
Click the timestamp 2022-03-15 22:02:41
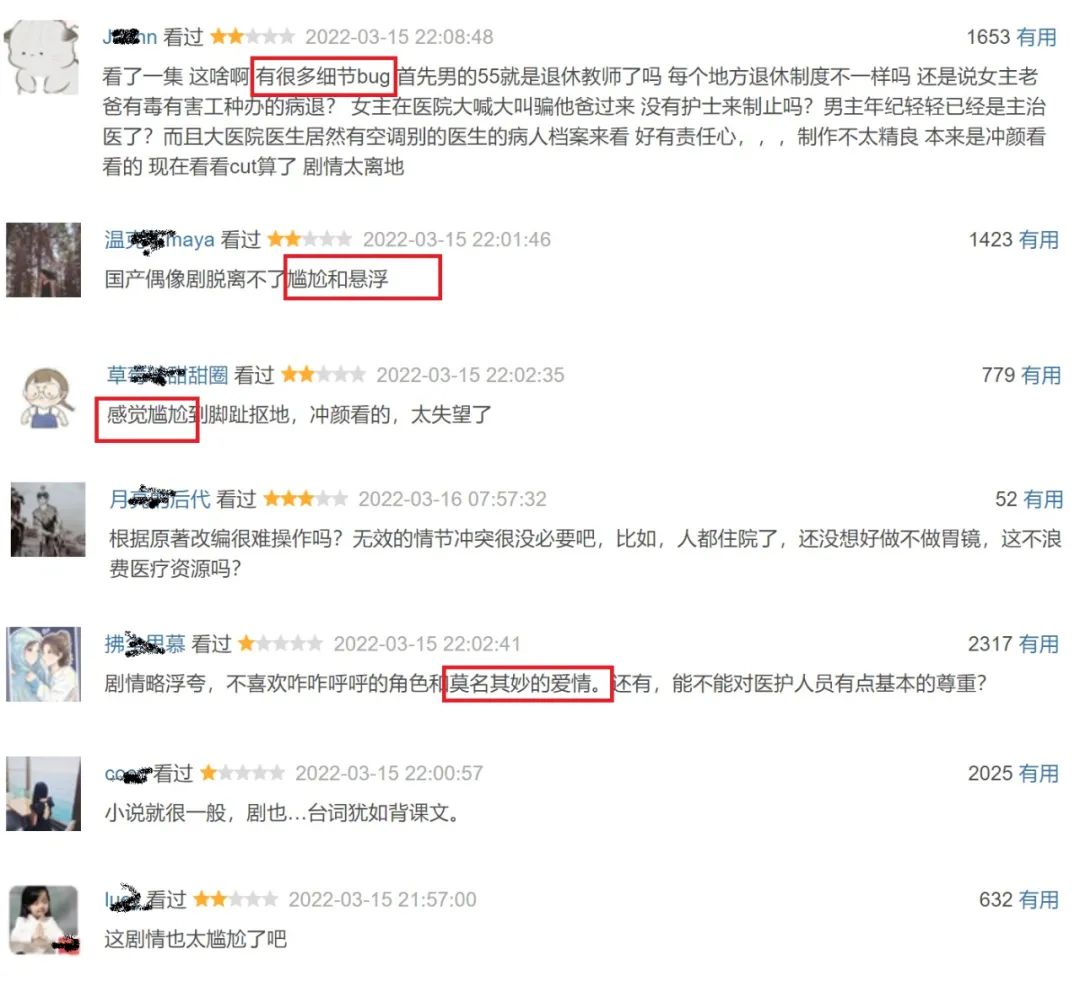[427, 644]
